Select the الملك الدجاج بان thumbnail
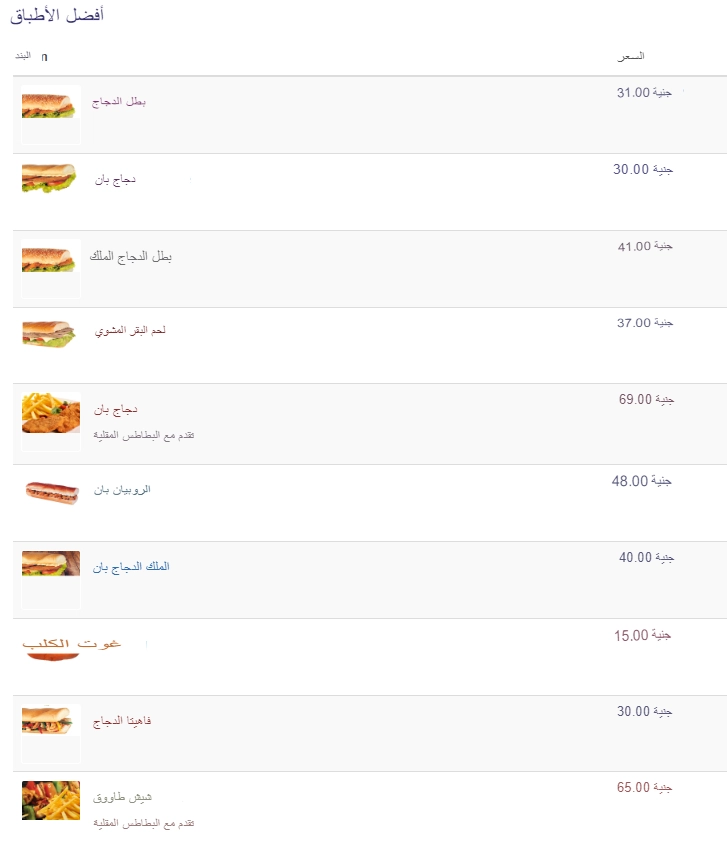The width and height of the screenshot is (727, 844). (51, 564)
